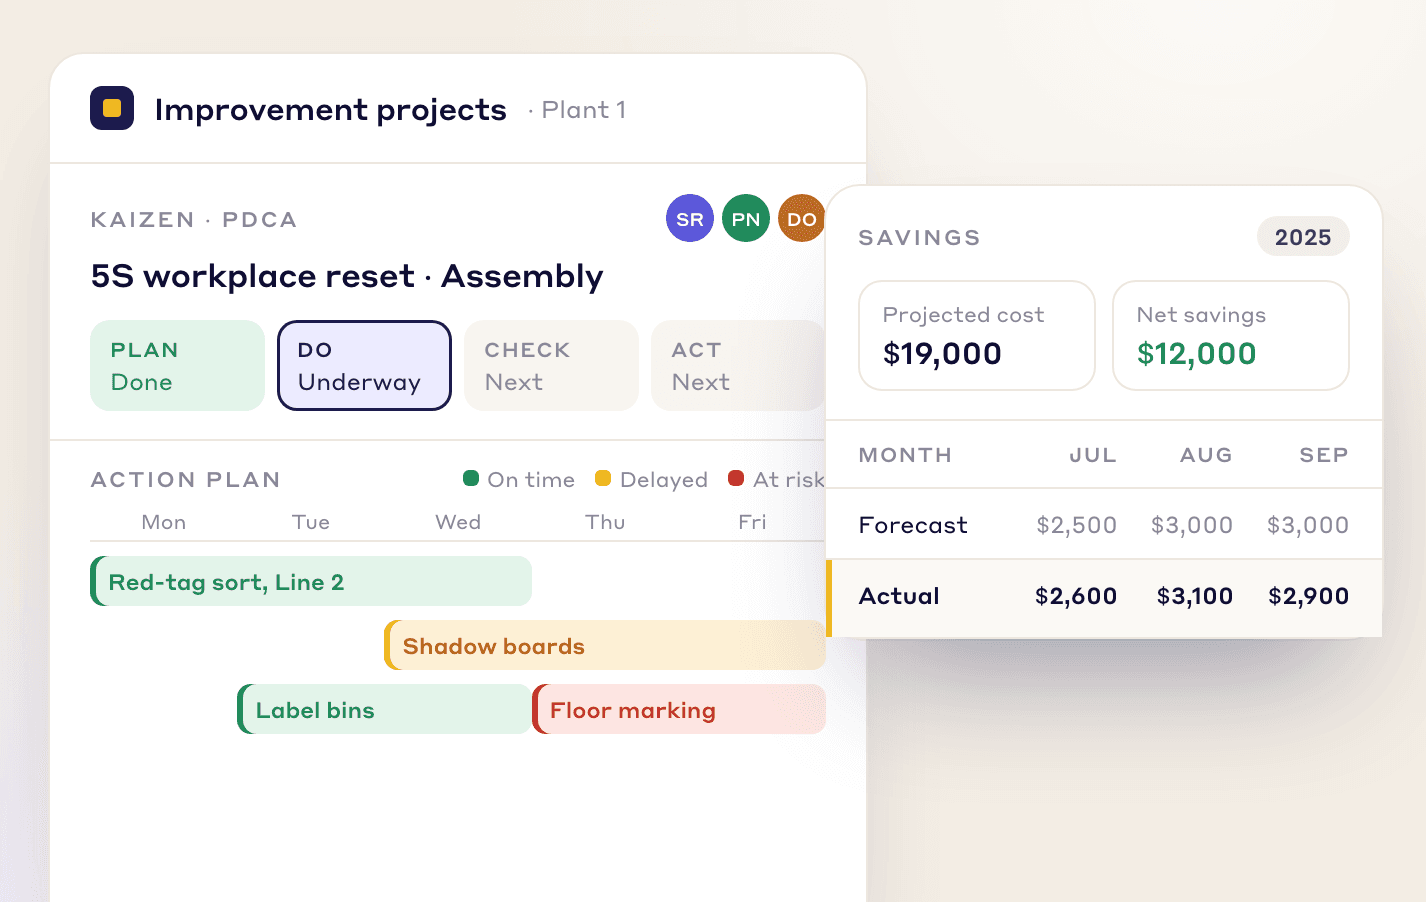Select the Mon column header
Viewport: 1426px width, 902px height.
(164, 522)
